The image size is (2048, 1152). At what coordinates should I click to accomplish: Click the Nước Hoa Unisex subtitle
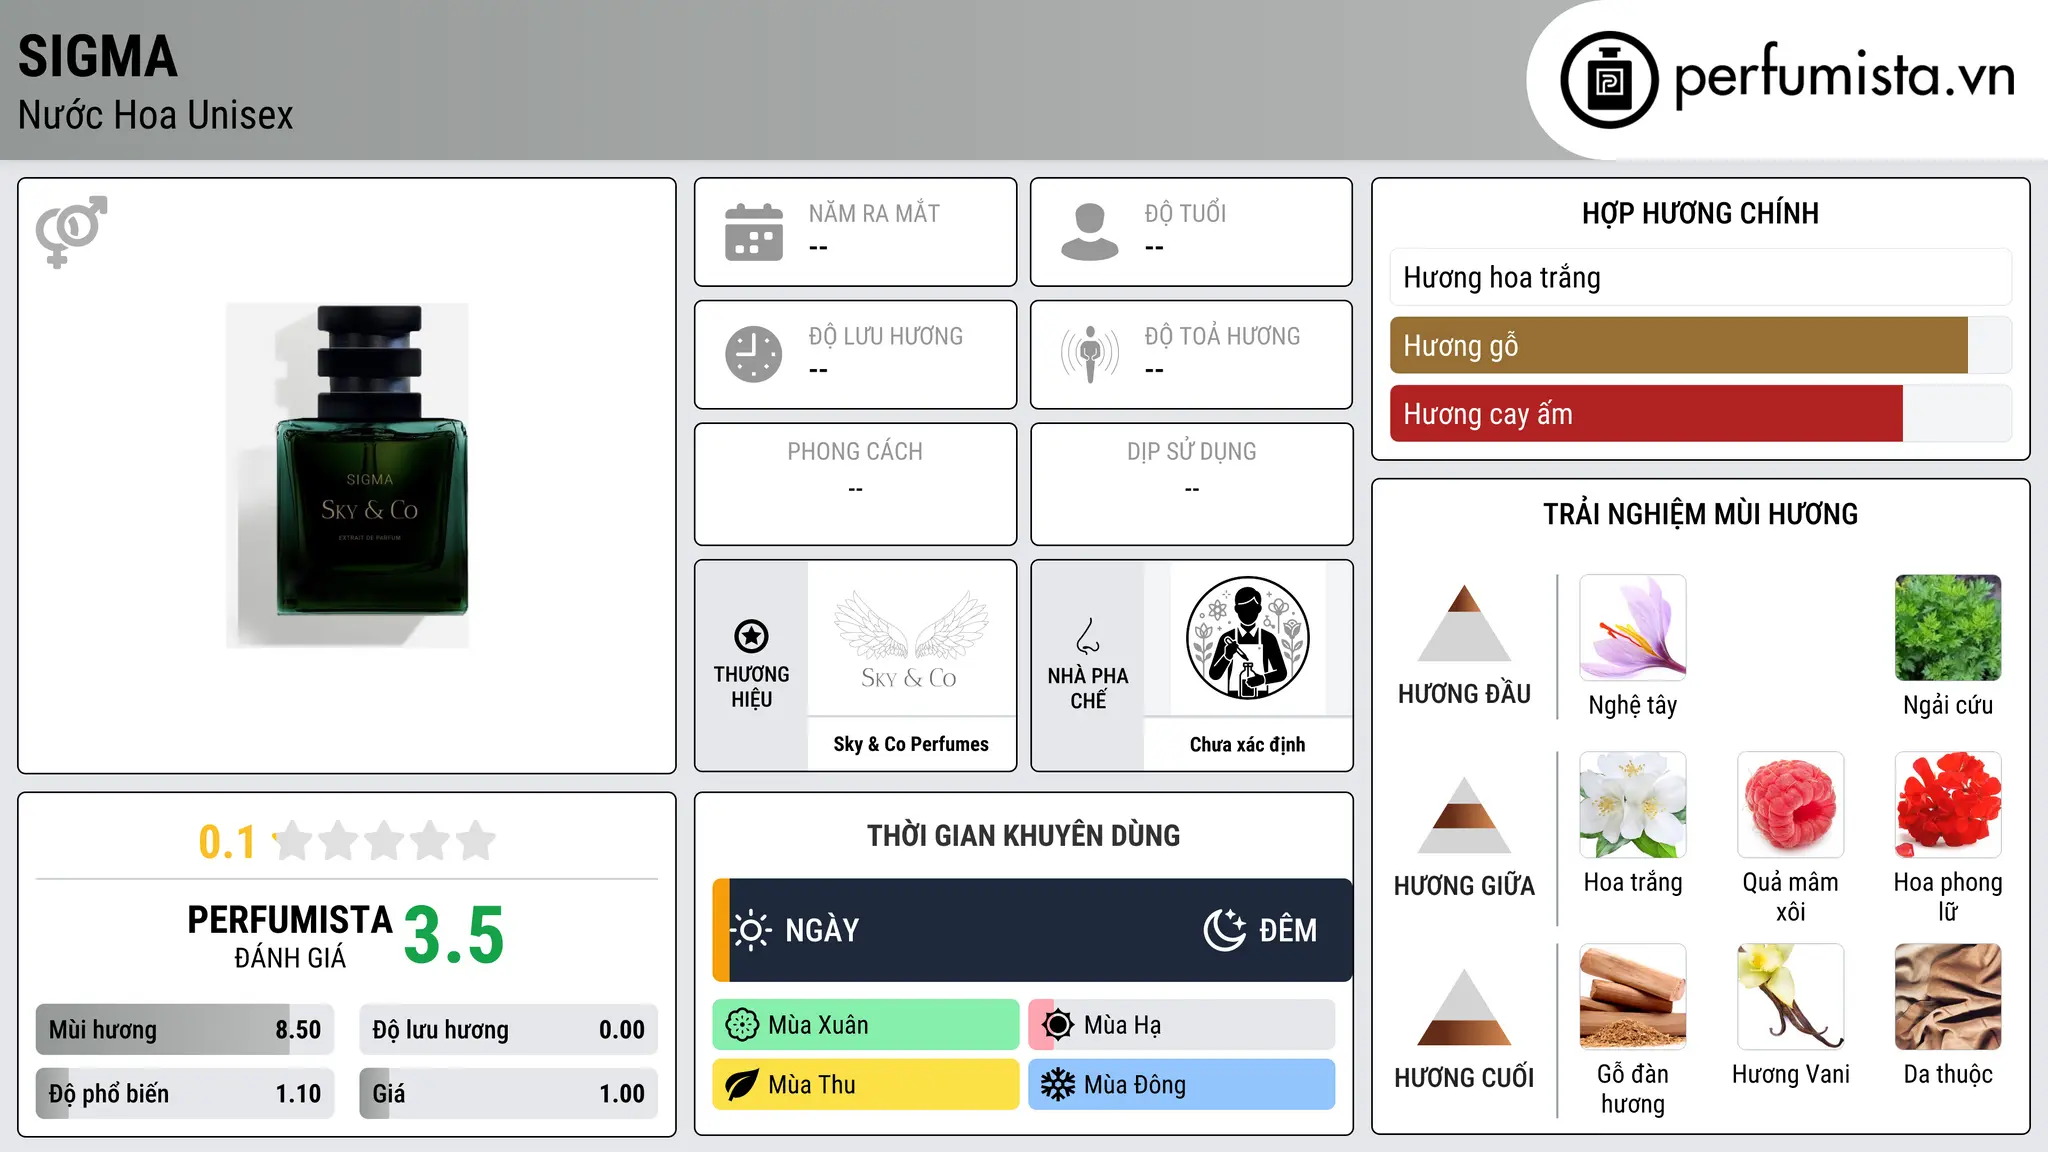pos(155,115)
